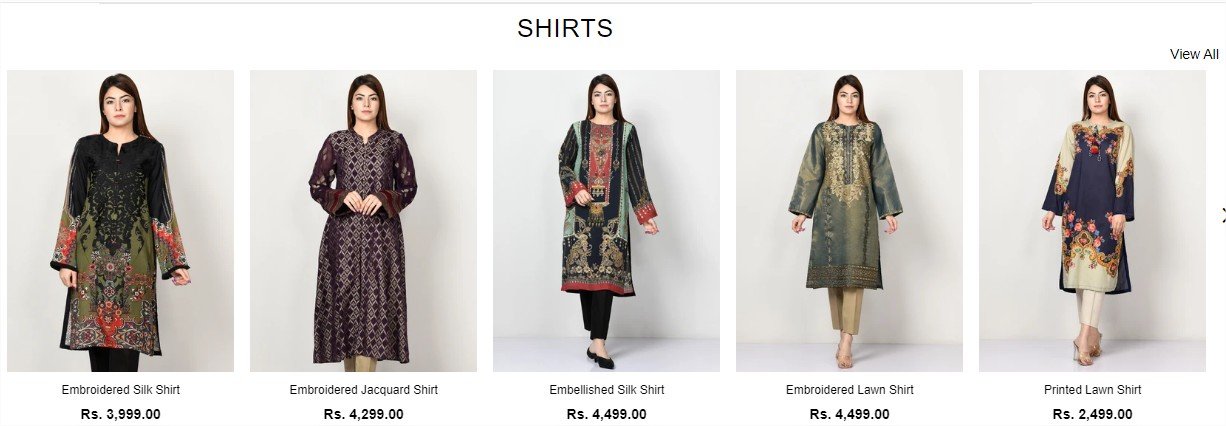Click the Embroidered Silk Shirt title

click(x=120, y=390)
